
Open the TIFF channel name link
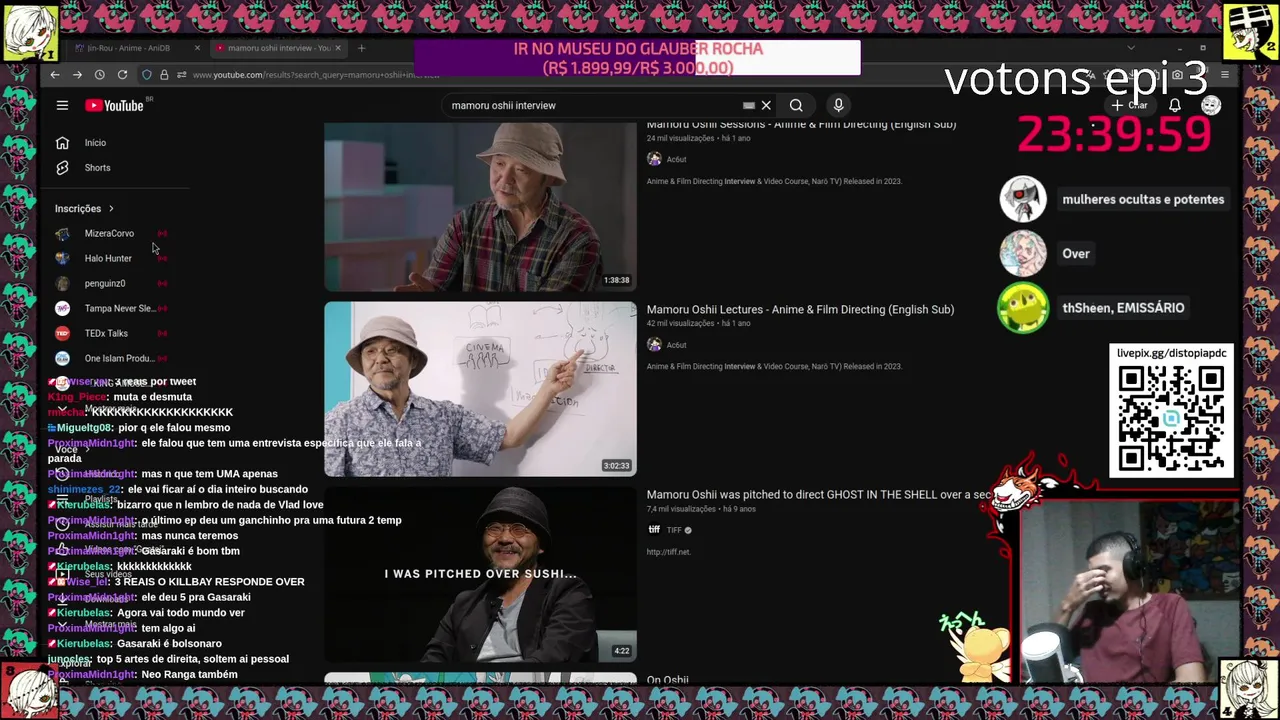click(674, 530)
